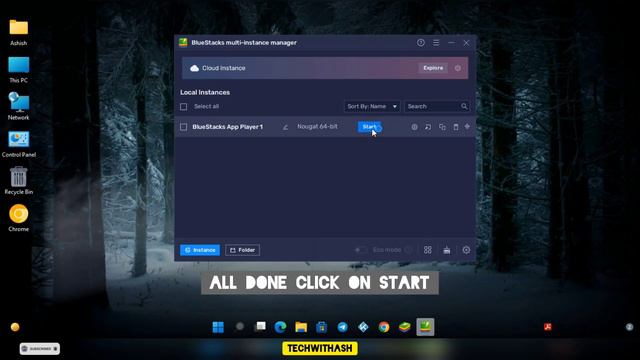This screenshot has width=640, height=360.
Task: Select Recycle Bin desktop icon
Action: click(18, 180)
